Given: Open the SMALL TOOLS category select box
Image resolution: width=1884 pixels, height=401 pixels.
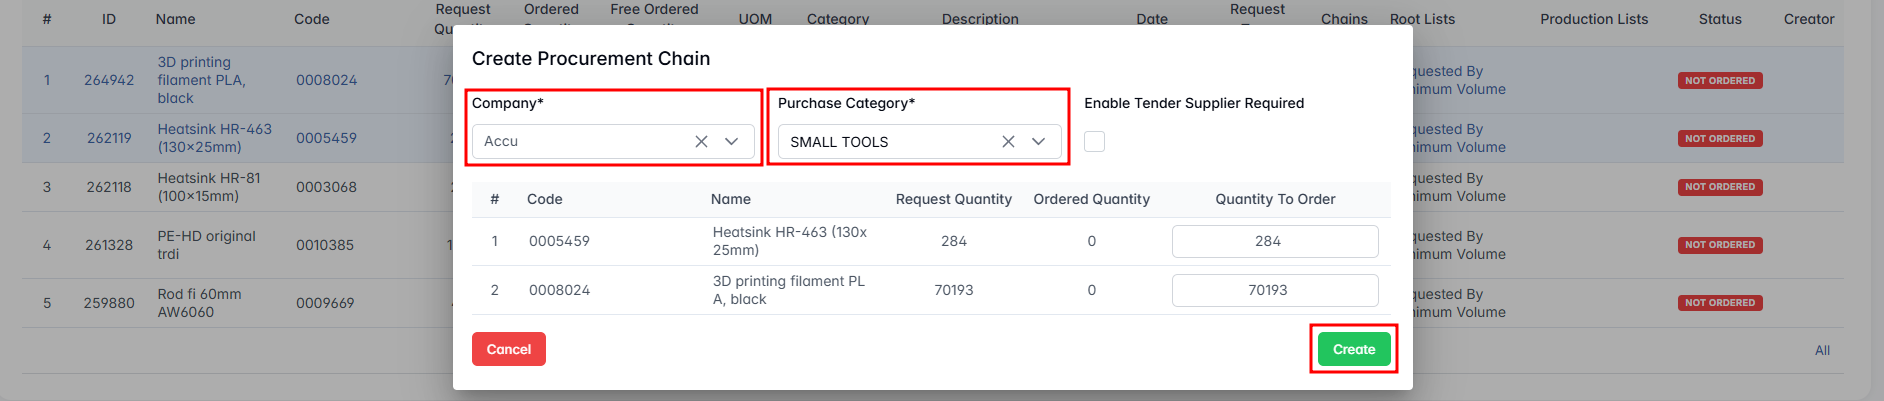Looking at the screenshot, I should [x=885, y=142].
